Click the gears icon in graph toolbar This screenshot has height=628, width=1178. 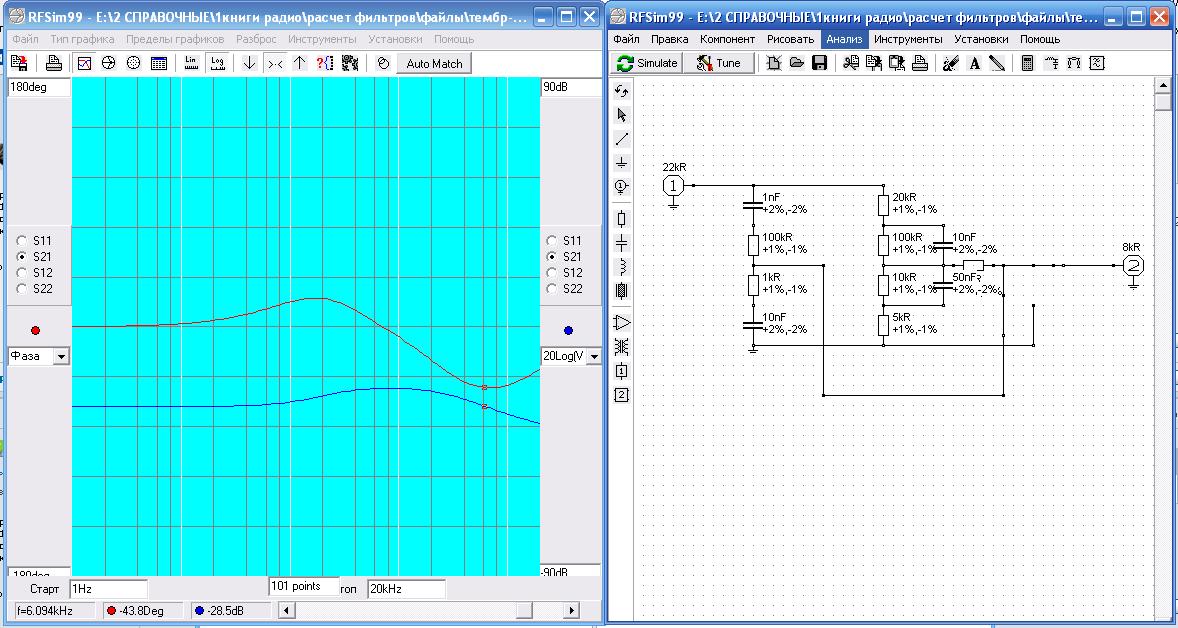click(349, 63)
